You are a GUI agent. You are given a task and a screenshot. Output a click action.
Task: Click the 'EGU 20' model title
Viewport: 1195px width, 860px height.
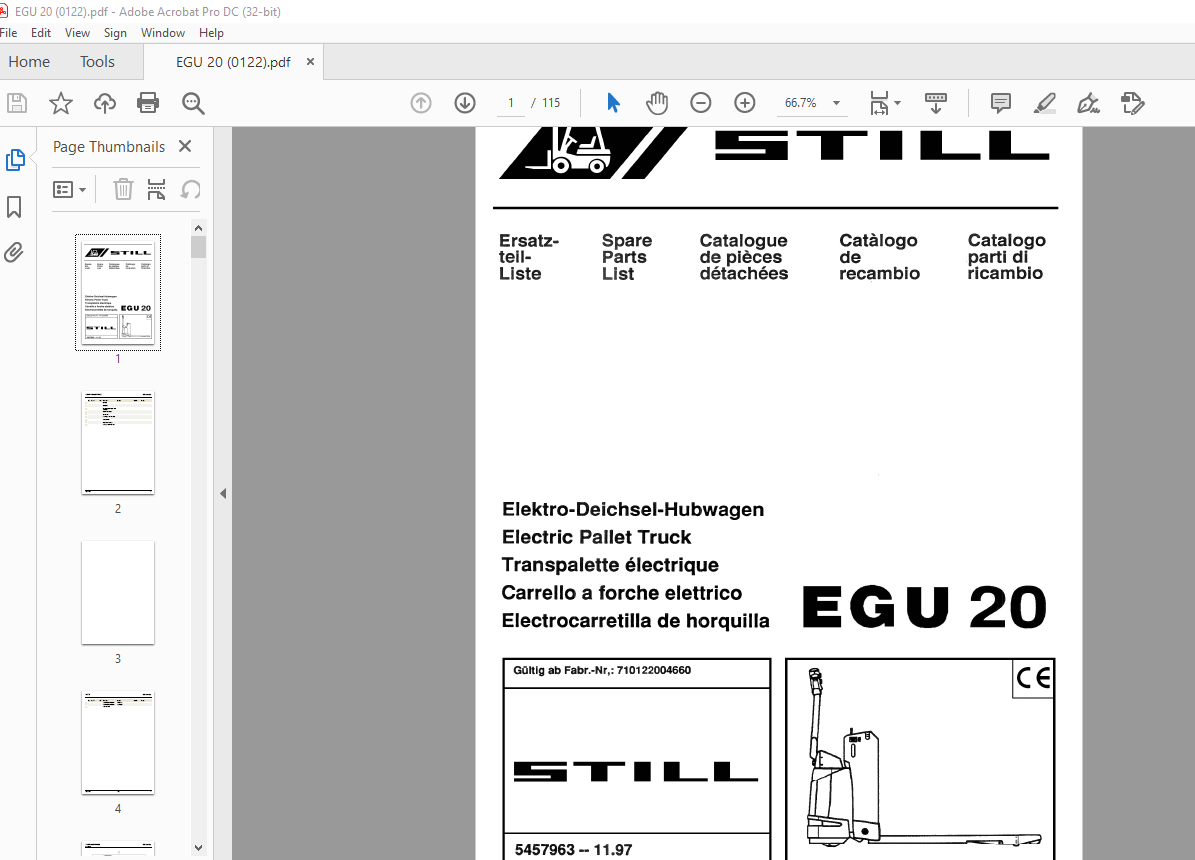924,607
